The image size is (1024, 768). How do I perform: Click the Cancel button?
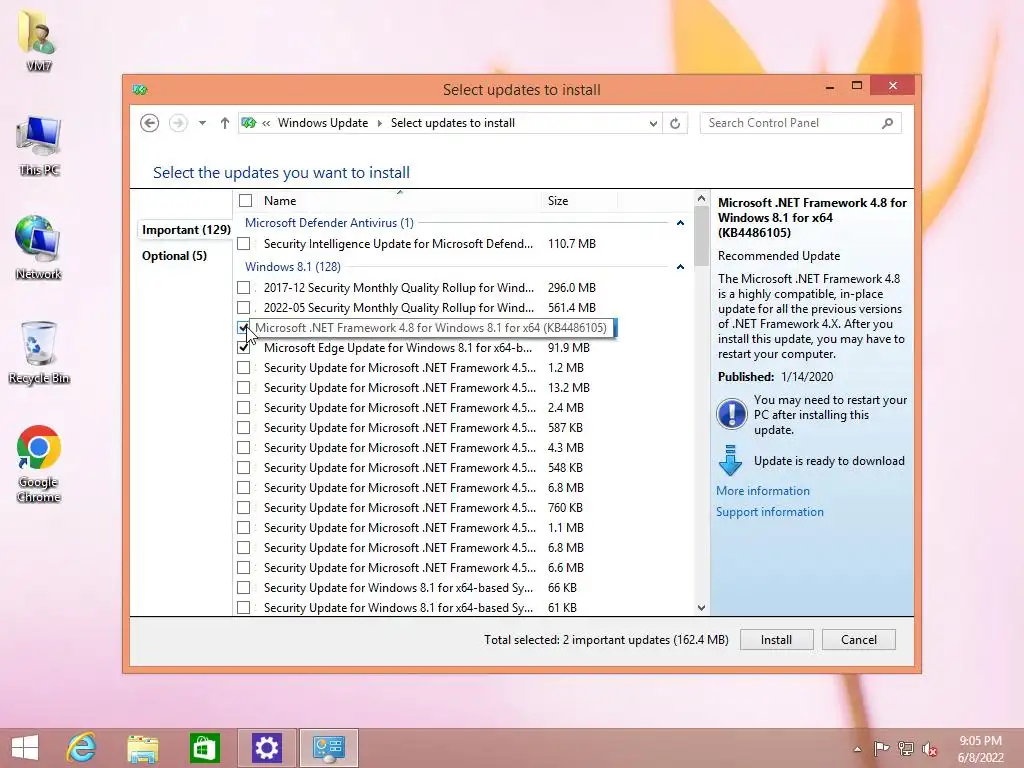[x=859, y=640]
